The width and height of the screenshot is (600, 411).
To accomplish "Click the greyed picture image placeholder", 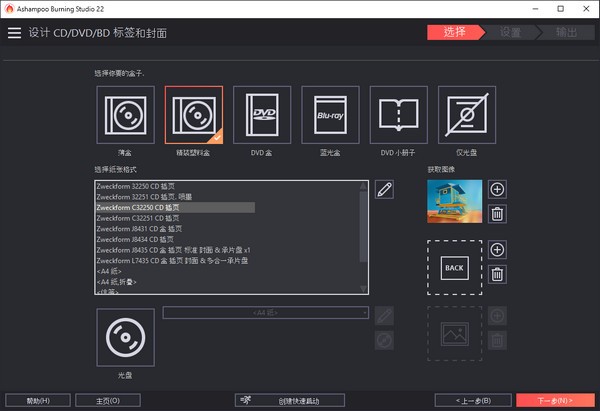I will click(455, 333).
